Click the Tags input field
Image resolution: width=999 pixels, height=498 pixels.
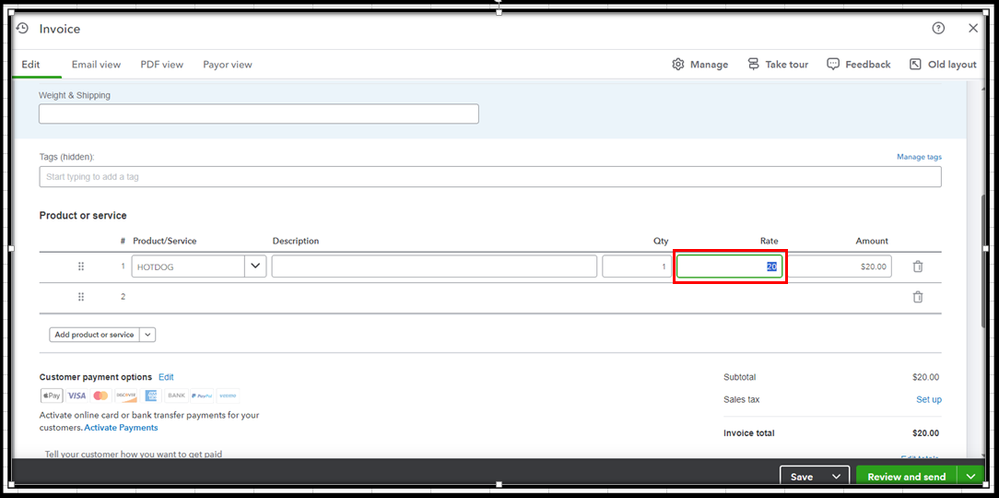coord(490,176)
